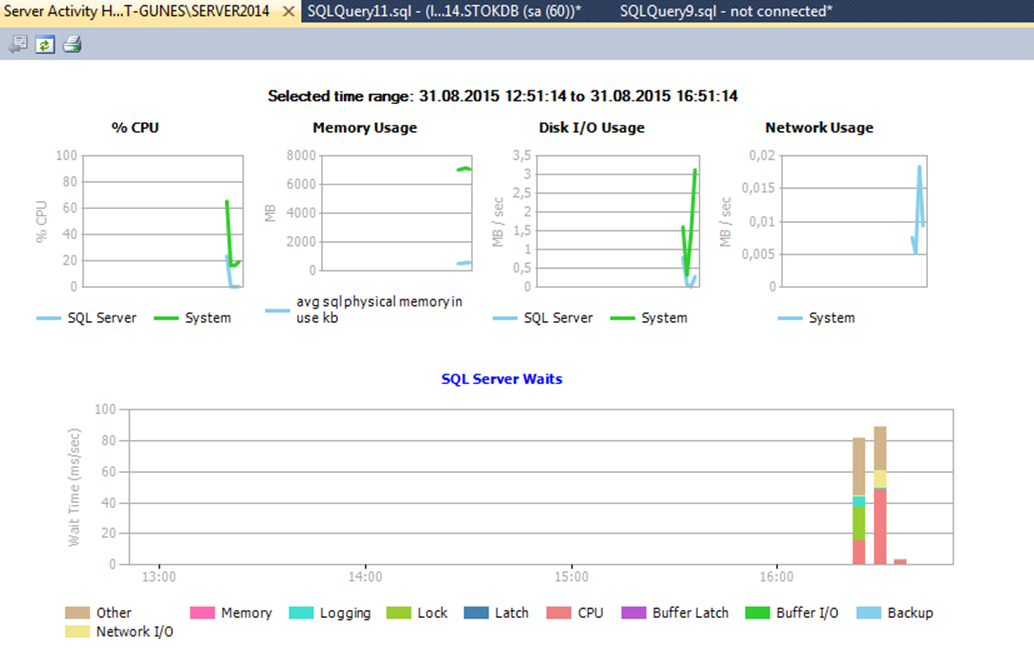1034x659 pixels.
Task: Click the Memory Usage chart title
Action: pos(365,127)
